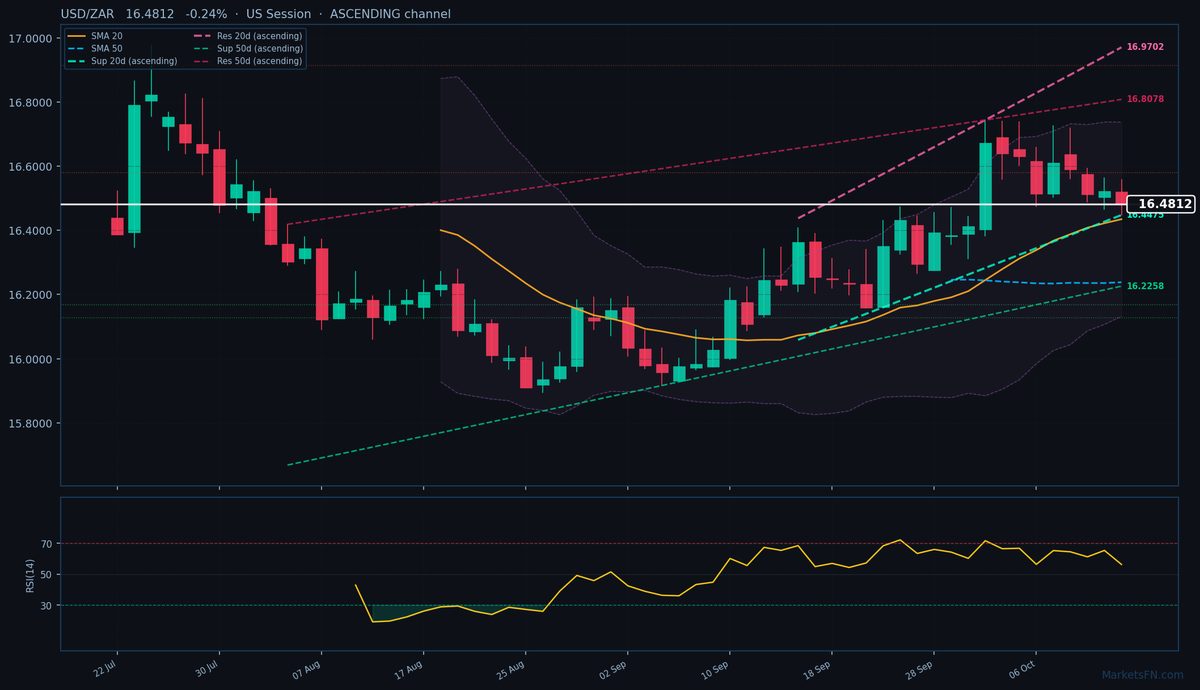Click the RSI 30 level label

pyautogui.click(x=47, y=606)
